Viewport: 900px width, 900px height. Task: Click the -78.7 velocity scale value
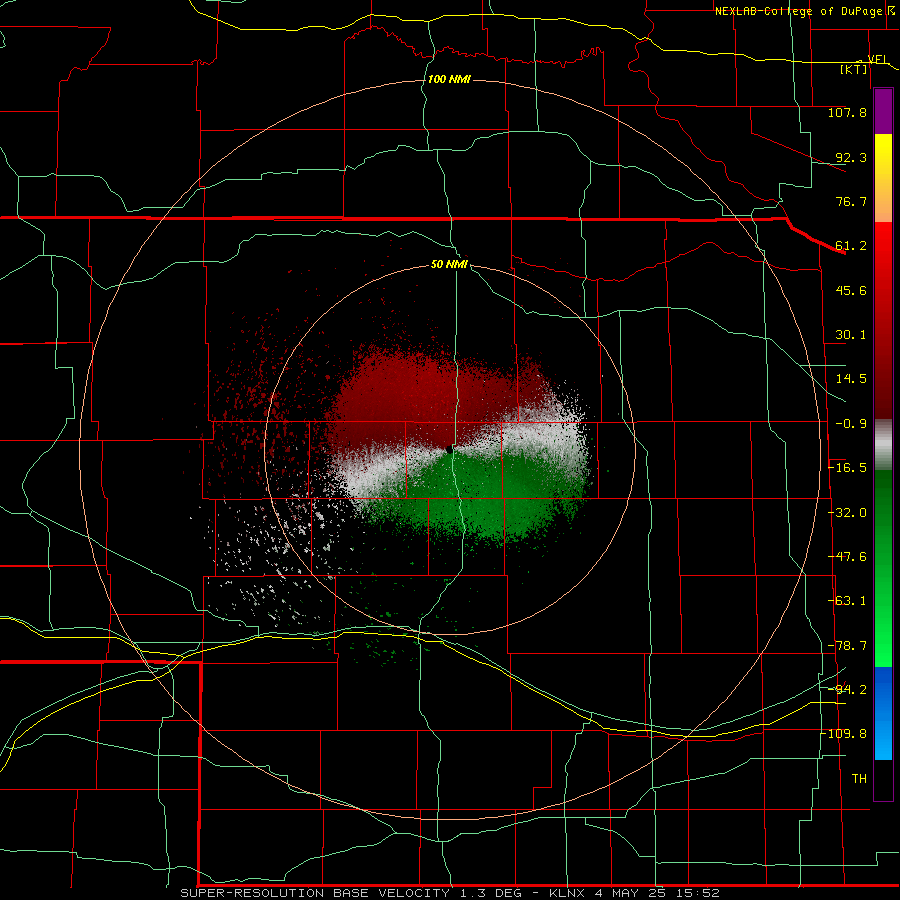tap(847, 646)
